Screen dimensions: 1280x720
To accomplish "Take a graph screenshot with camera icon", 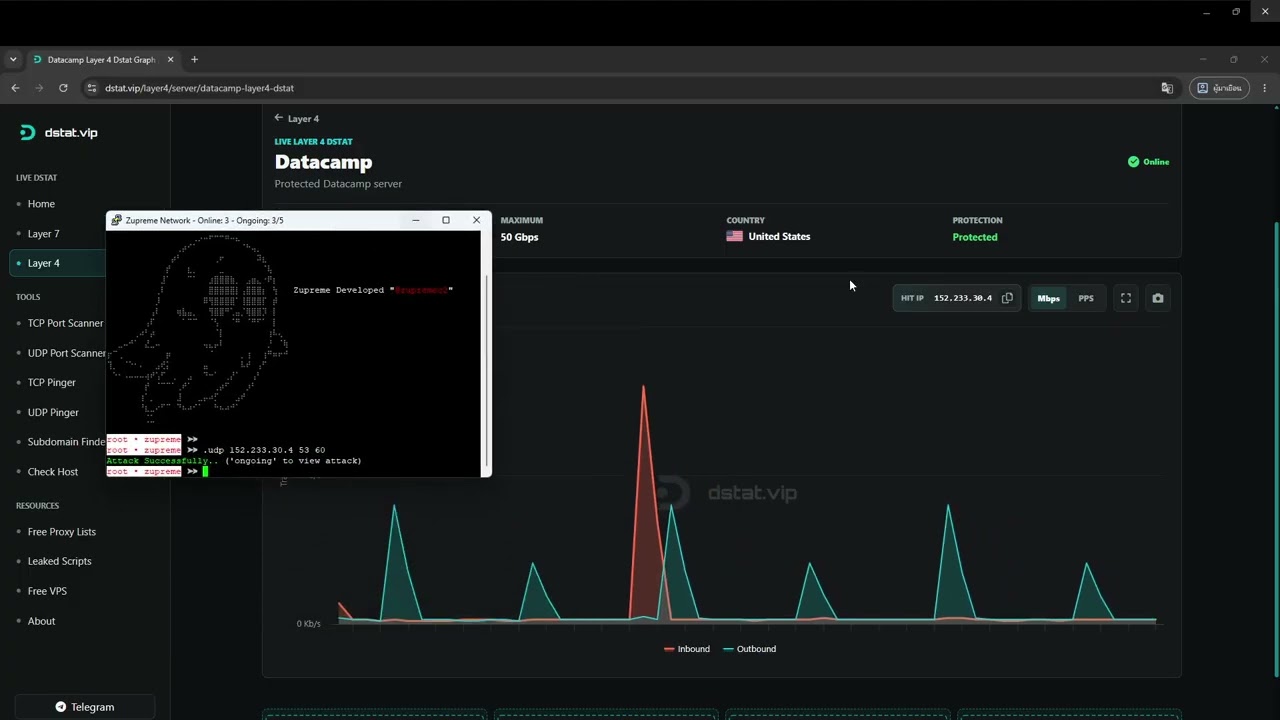I will pyautogui.click(x=1158, y=298).
